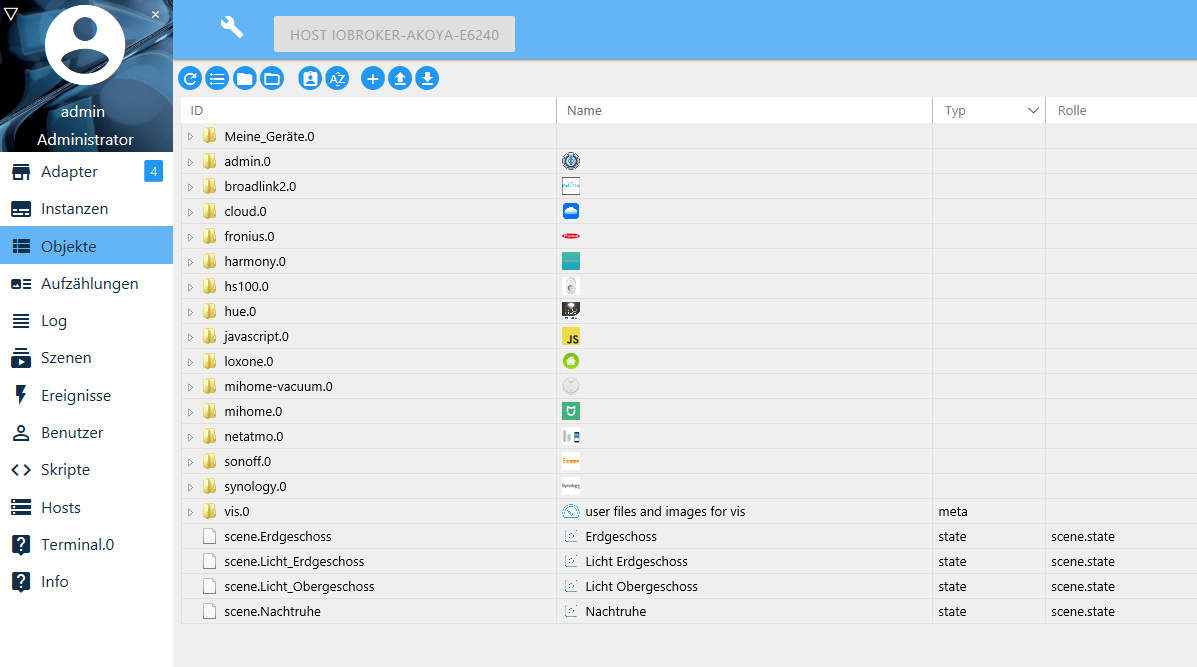Upload objects from file icon

pos(400,79)
